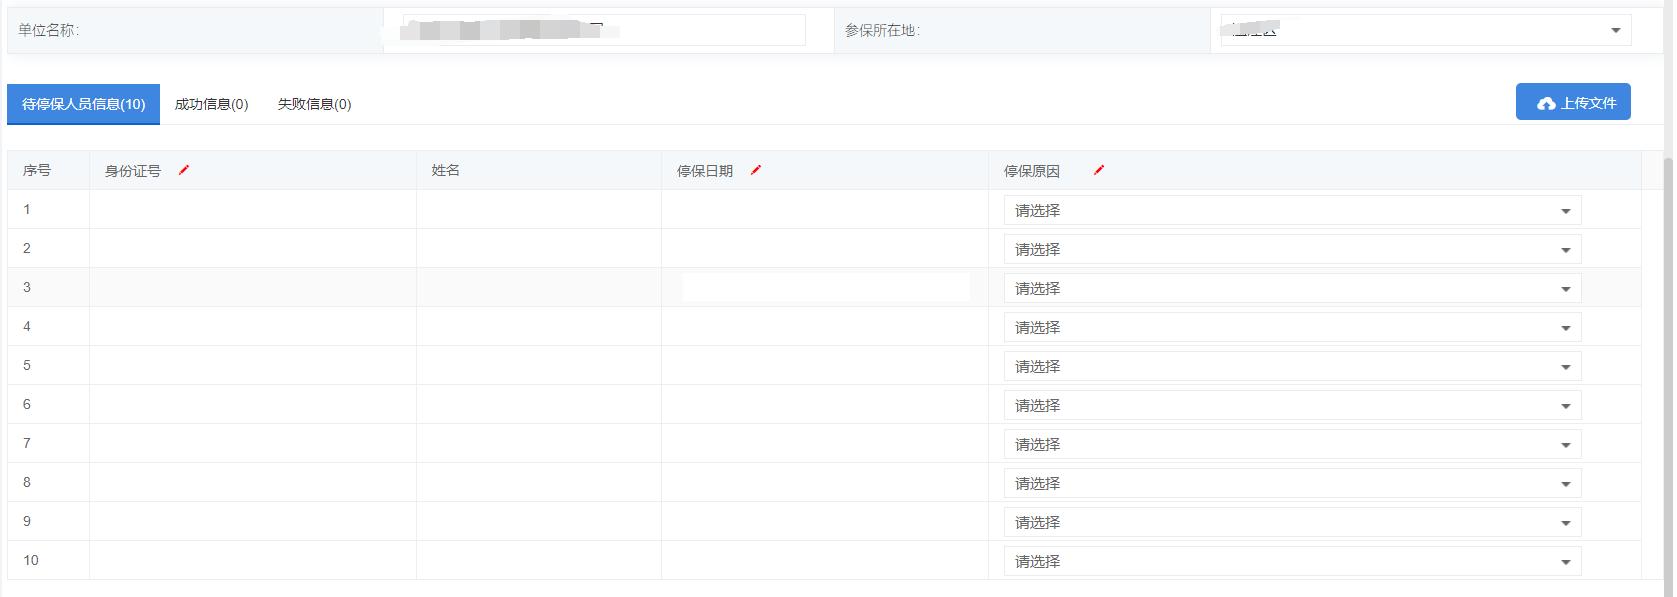This screenshot has height=597, width=1677.
Task: Click the 身份证号 cell in row 1
Action: point(253,209)
